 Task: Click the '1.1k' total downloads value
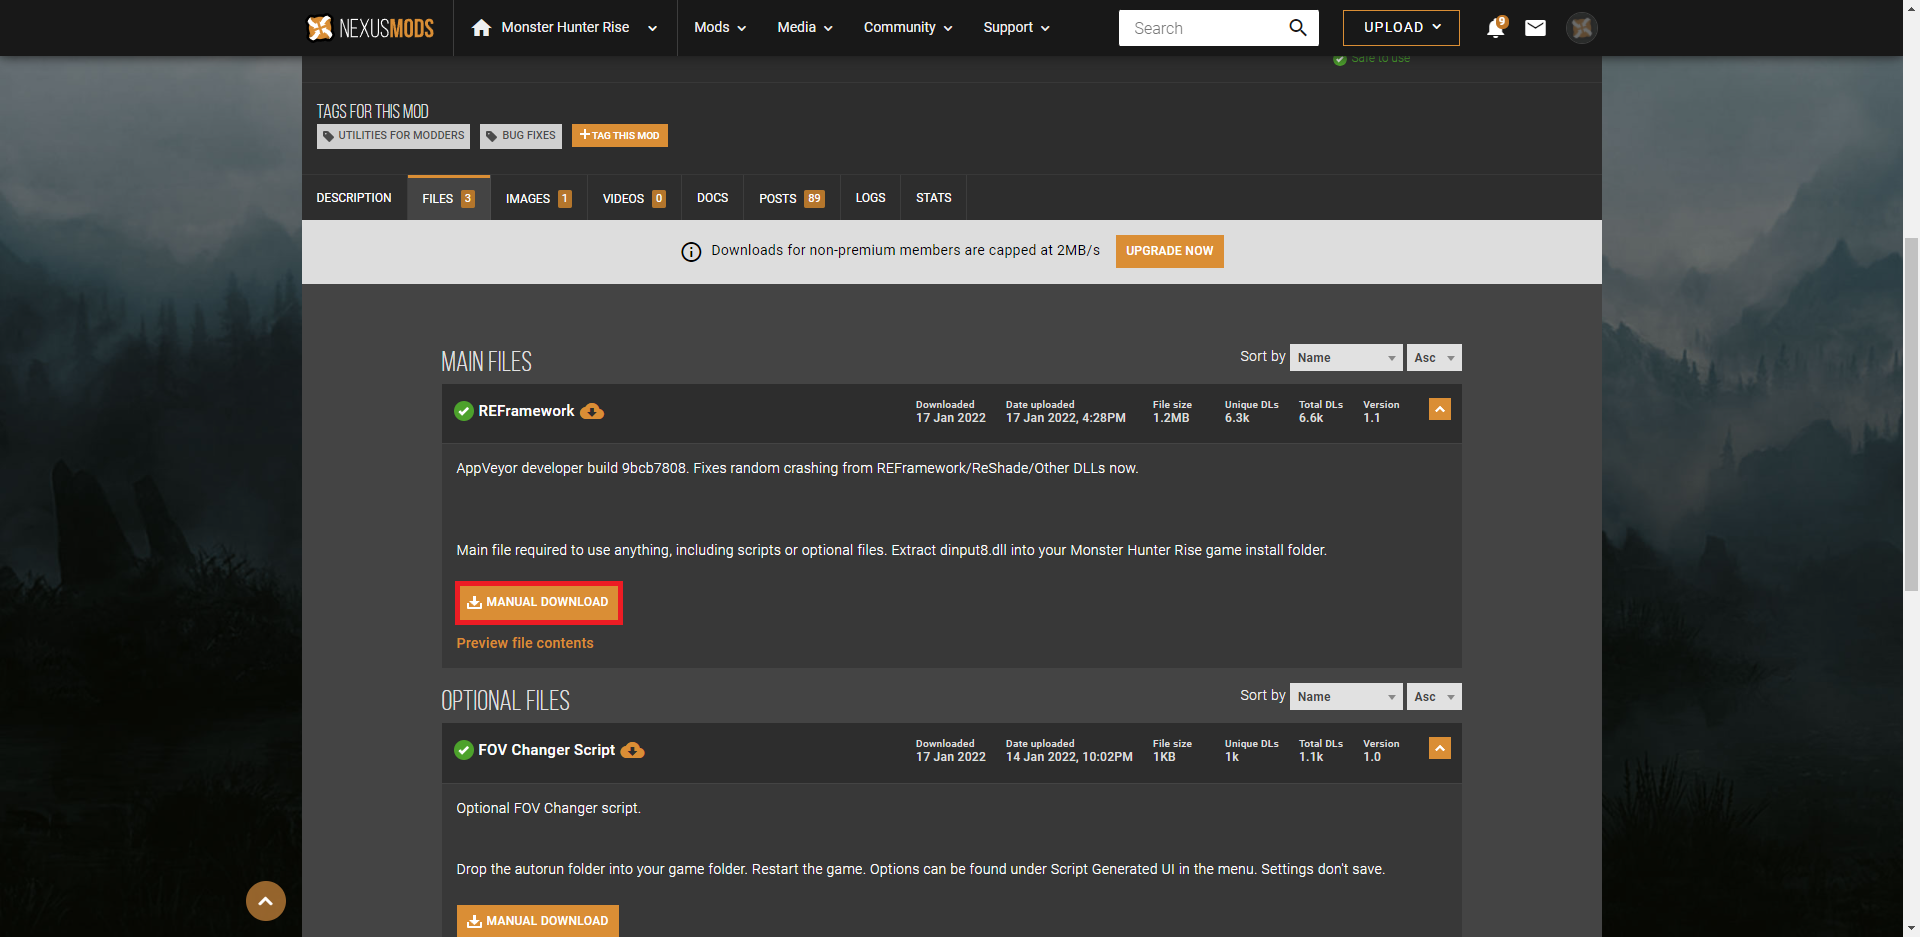pos(1311,757)
